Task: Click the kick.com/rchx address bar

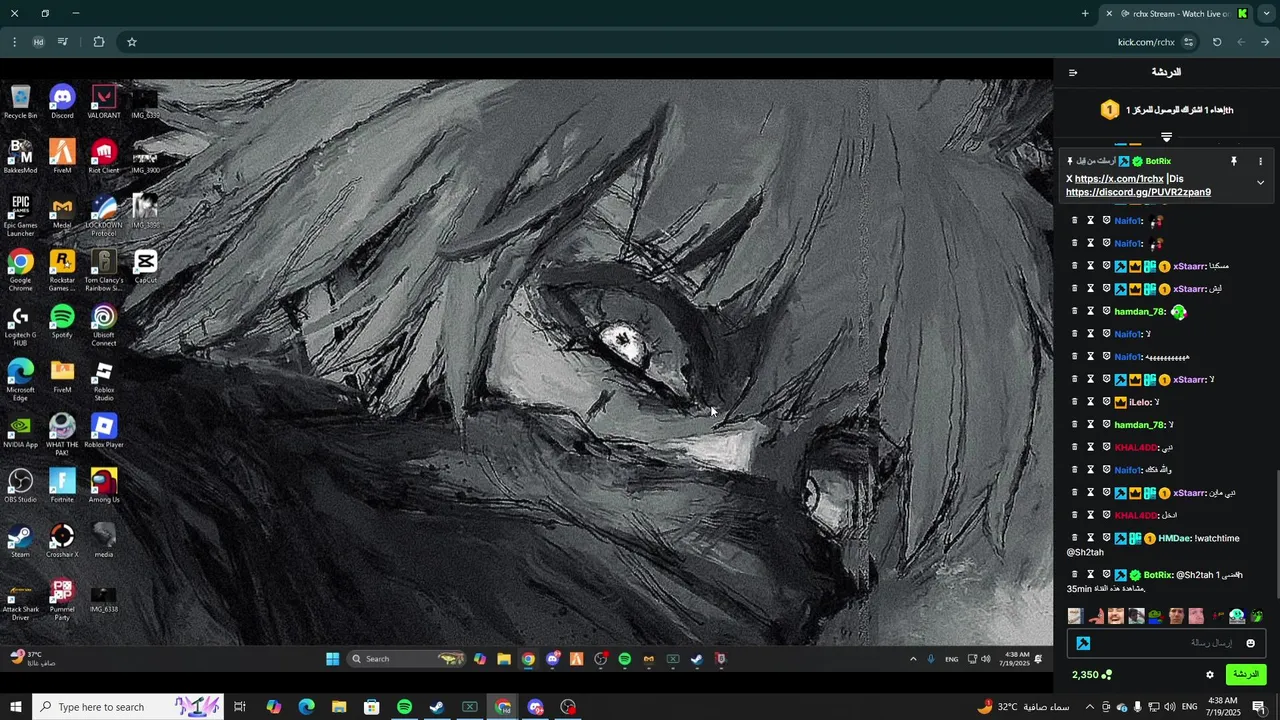Action: (1146, 42)
